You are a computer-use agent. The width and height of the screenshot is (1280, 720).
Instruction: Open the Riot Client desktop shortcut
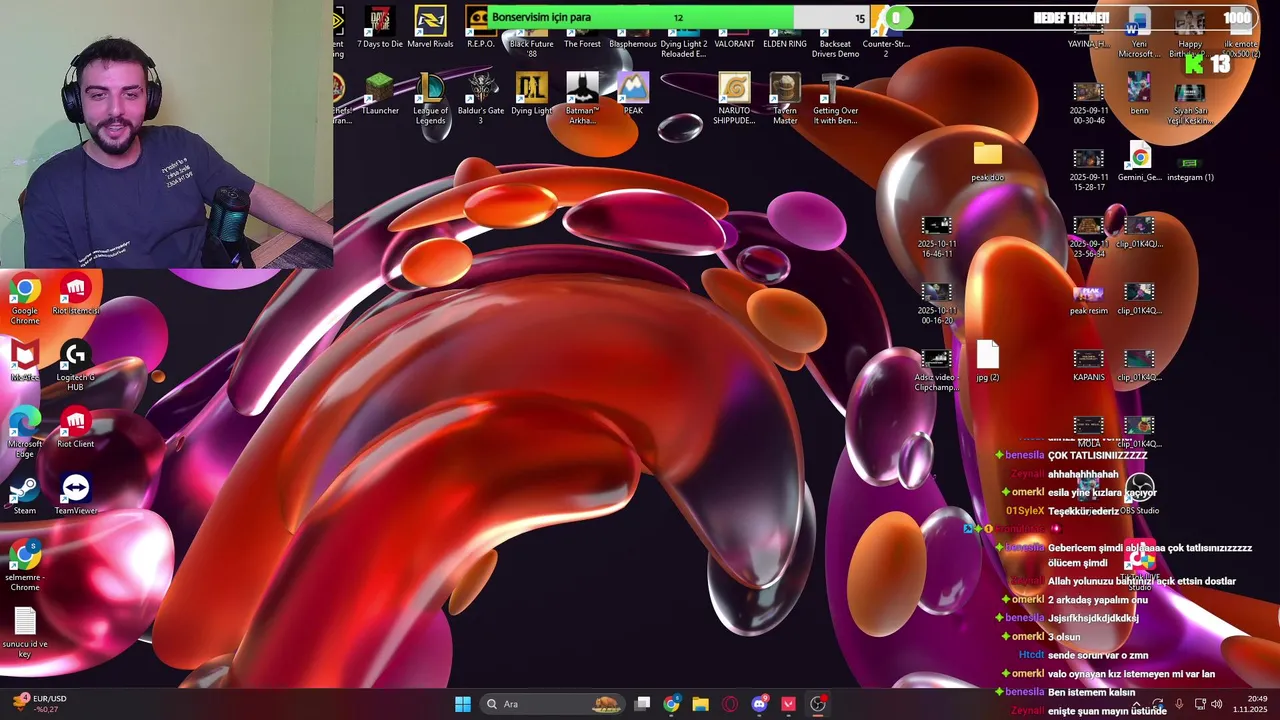click(76, 428)
